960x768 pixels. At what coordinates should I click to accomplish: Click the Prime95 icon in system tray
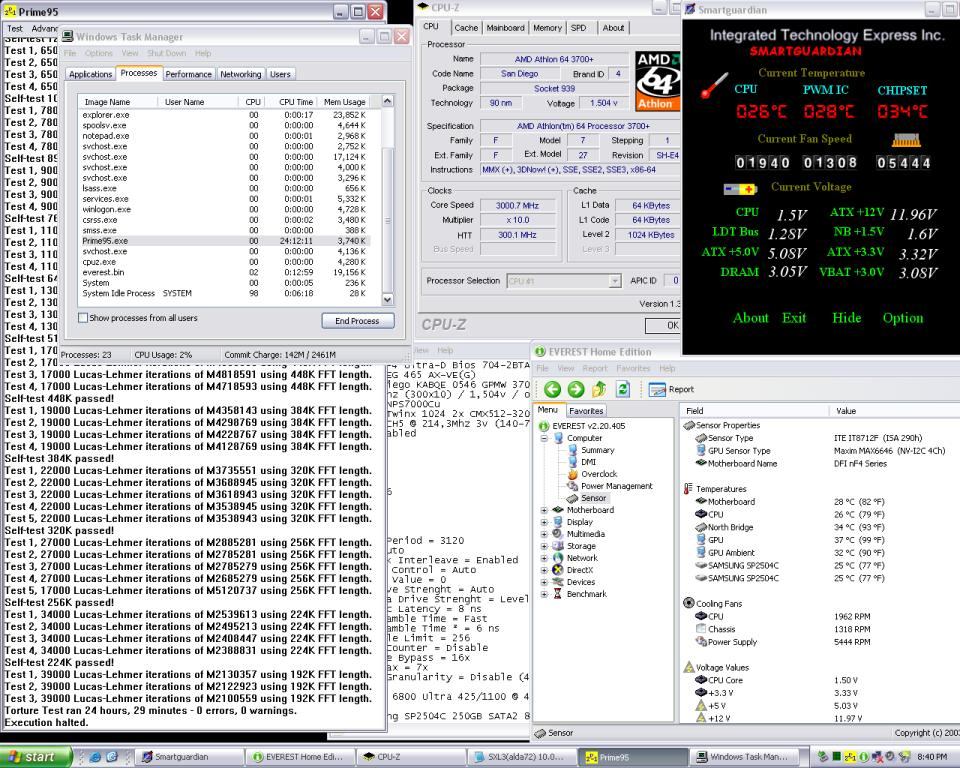pos(850,757)
